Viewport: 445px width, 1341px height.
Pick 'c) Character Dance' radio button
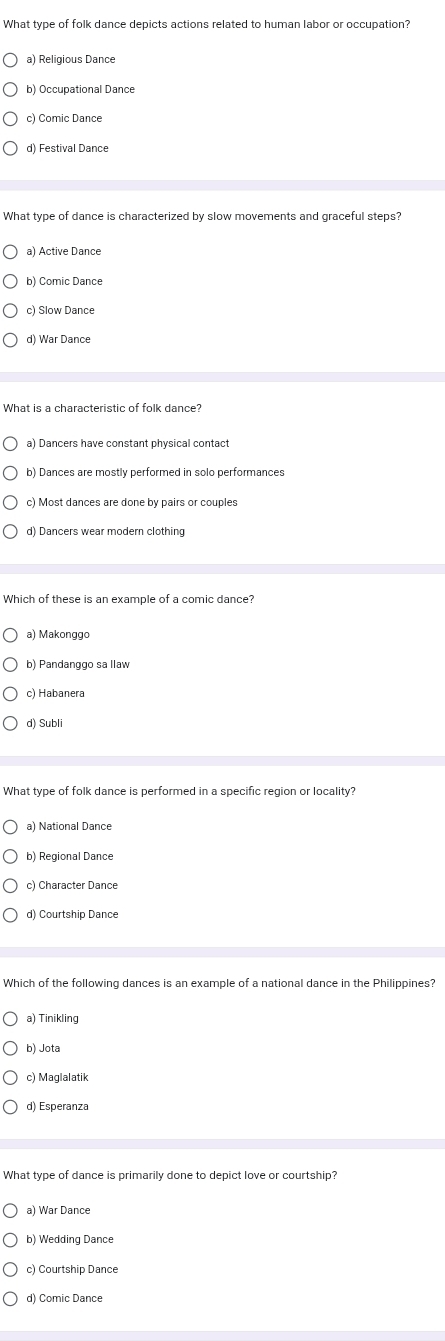[11, 886]
